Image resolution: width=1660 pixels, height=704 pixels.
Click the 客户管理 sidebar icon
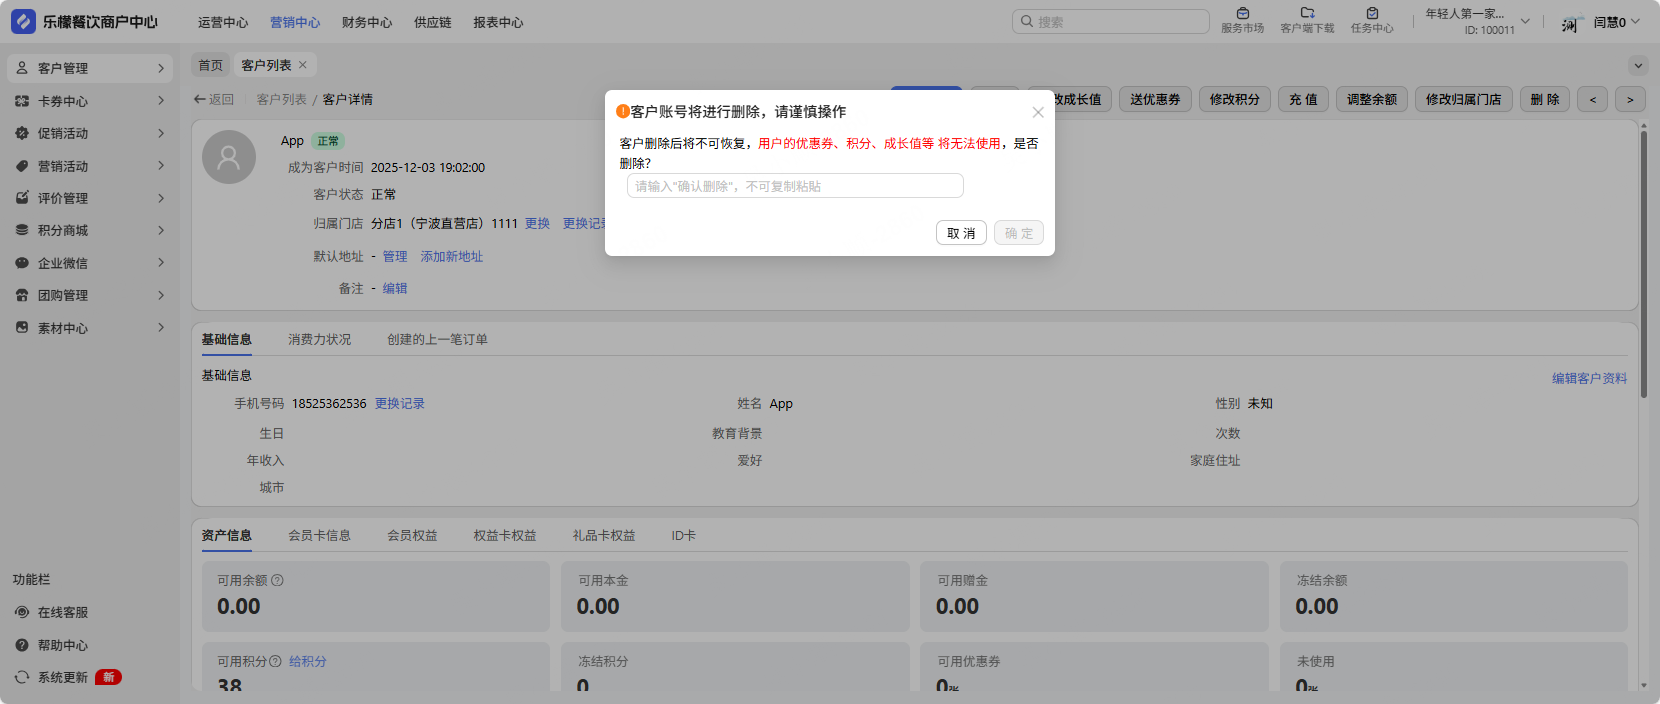(22, 68)
